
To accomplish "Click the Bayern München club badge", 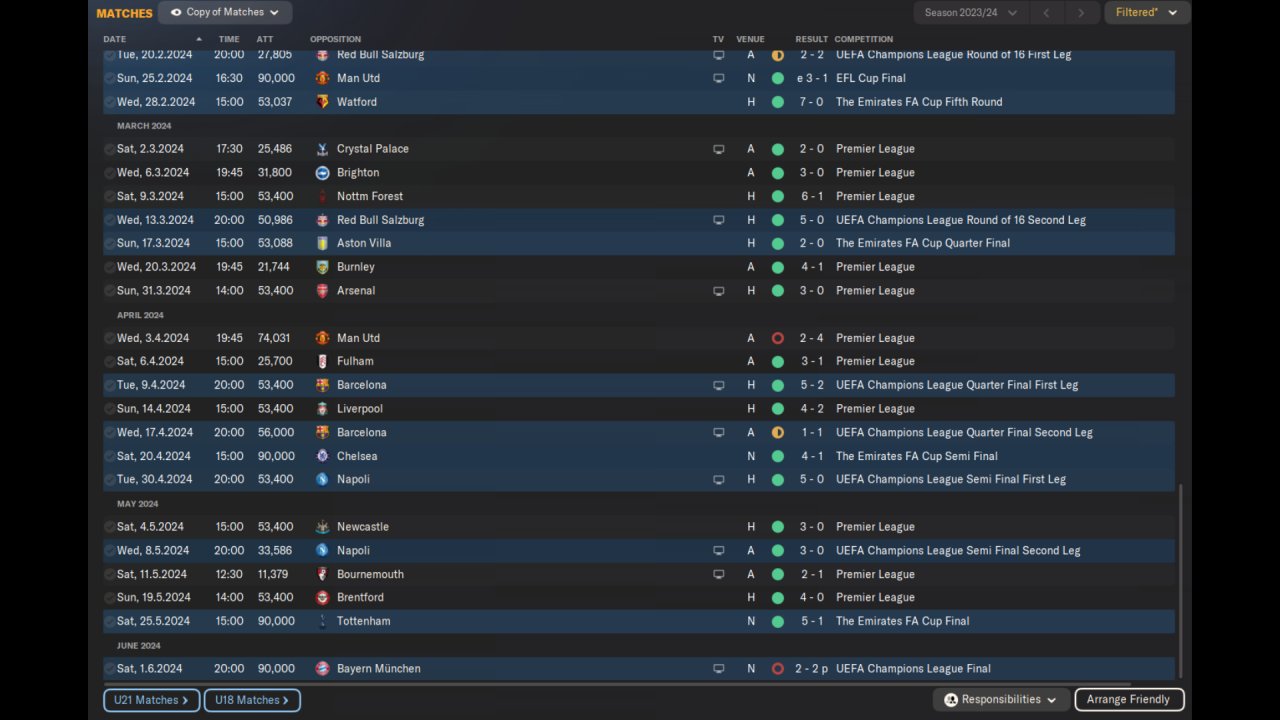I will coord(322,669).
